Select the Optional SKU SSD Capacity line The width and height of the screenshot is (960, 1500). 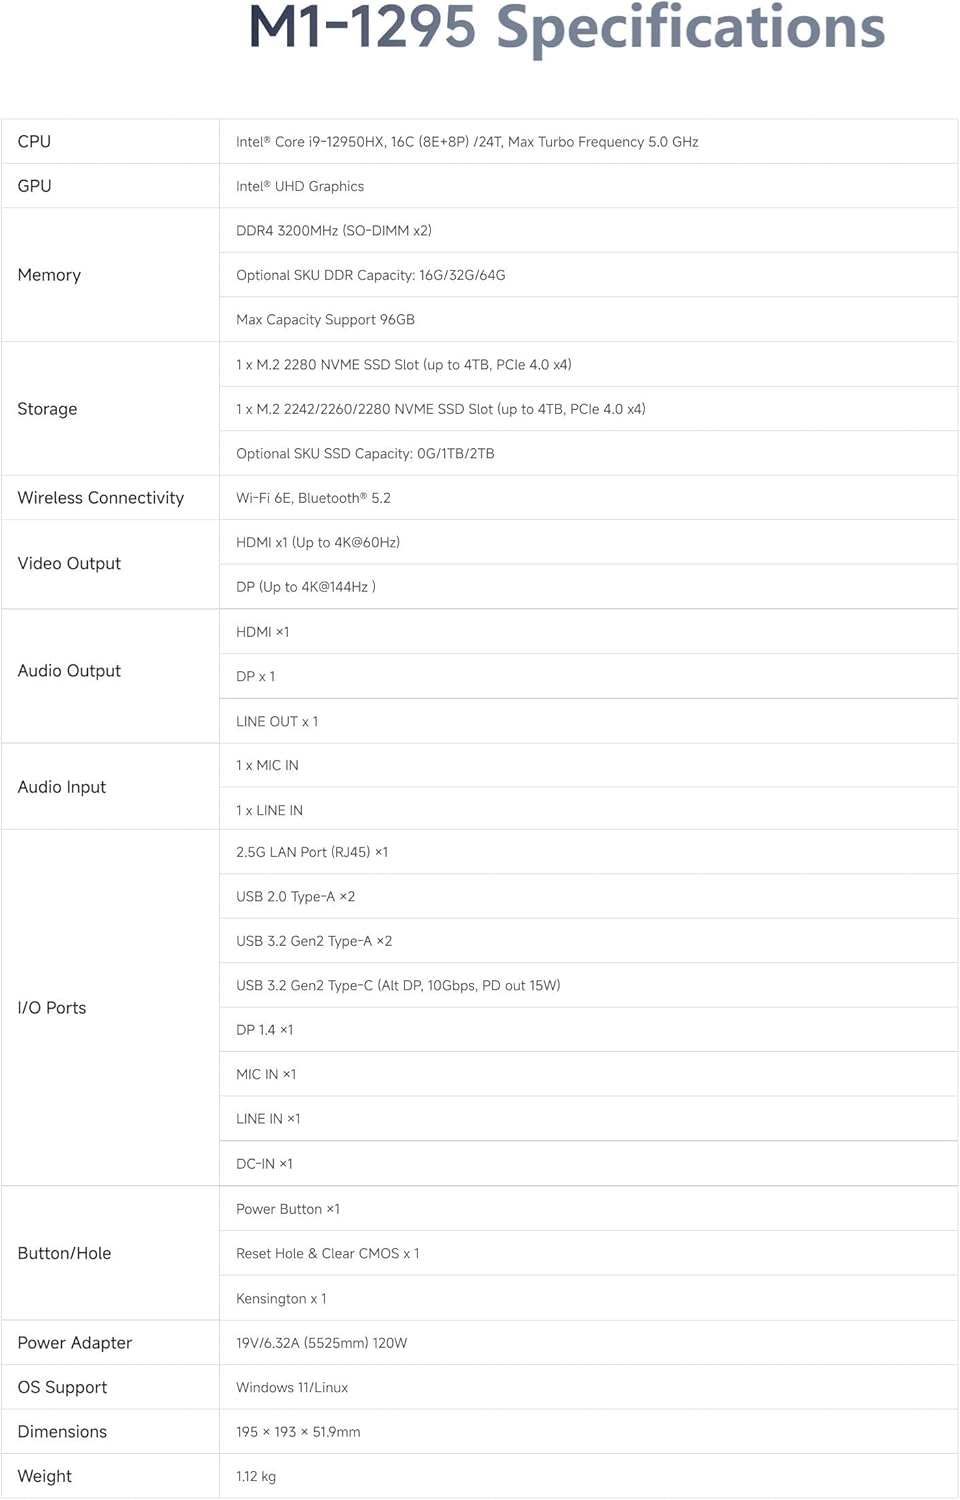365,454
